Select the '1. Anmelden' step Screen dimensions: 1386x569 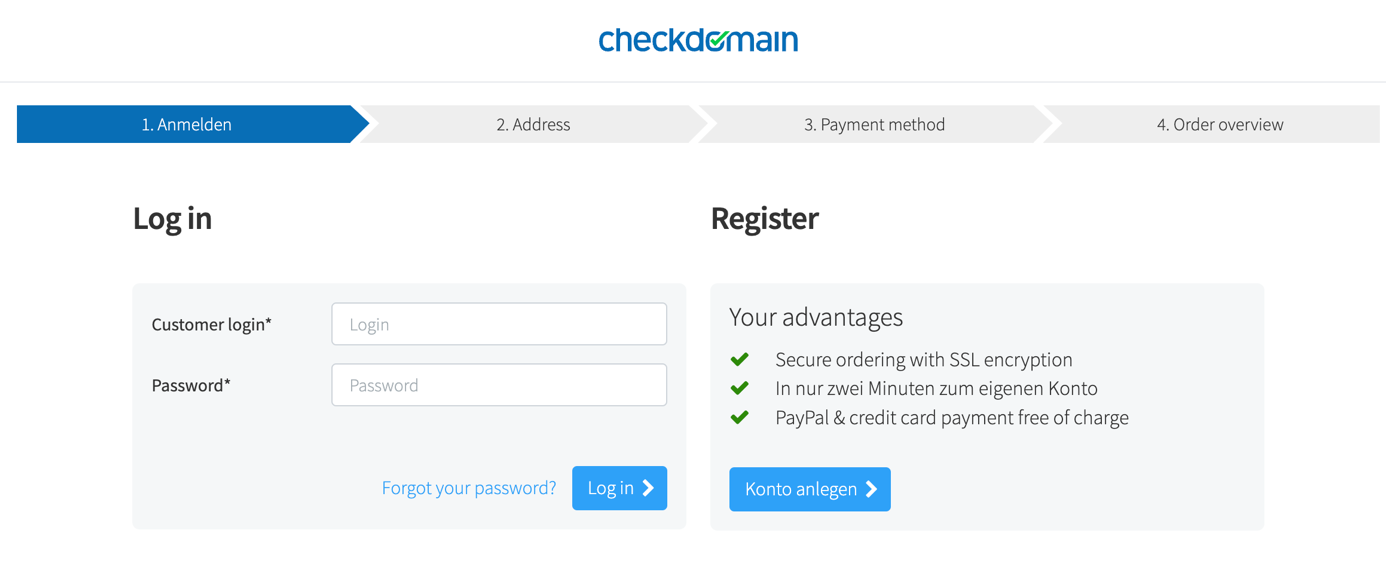point(186,124)
